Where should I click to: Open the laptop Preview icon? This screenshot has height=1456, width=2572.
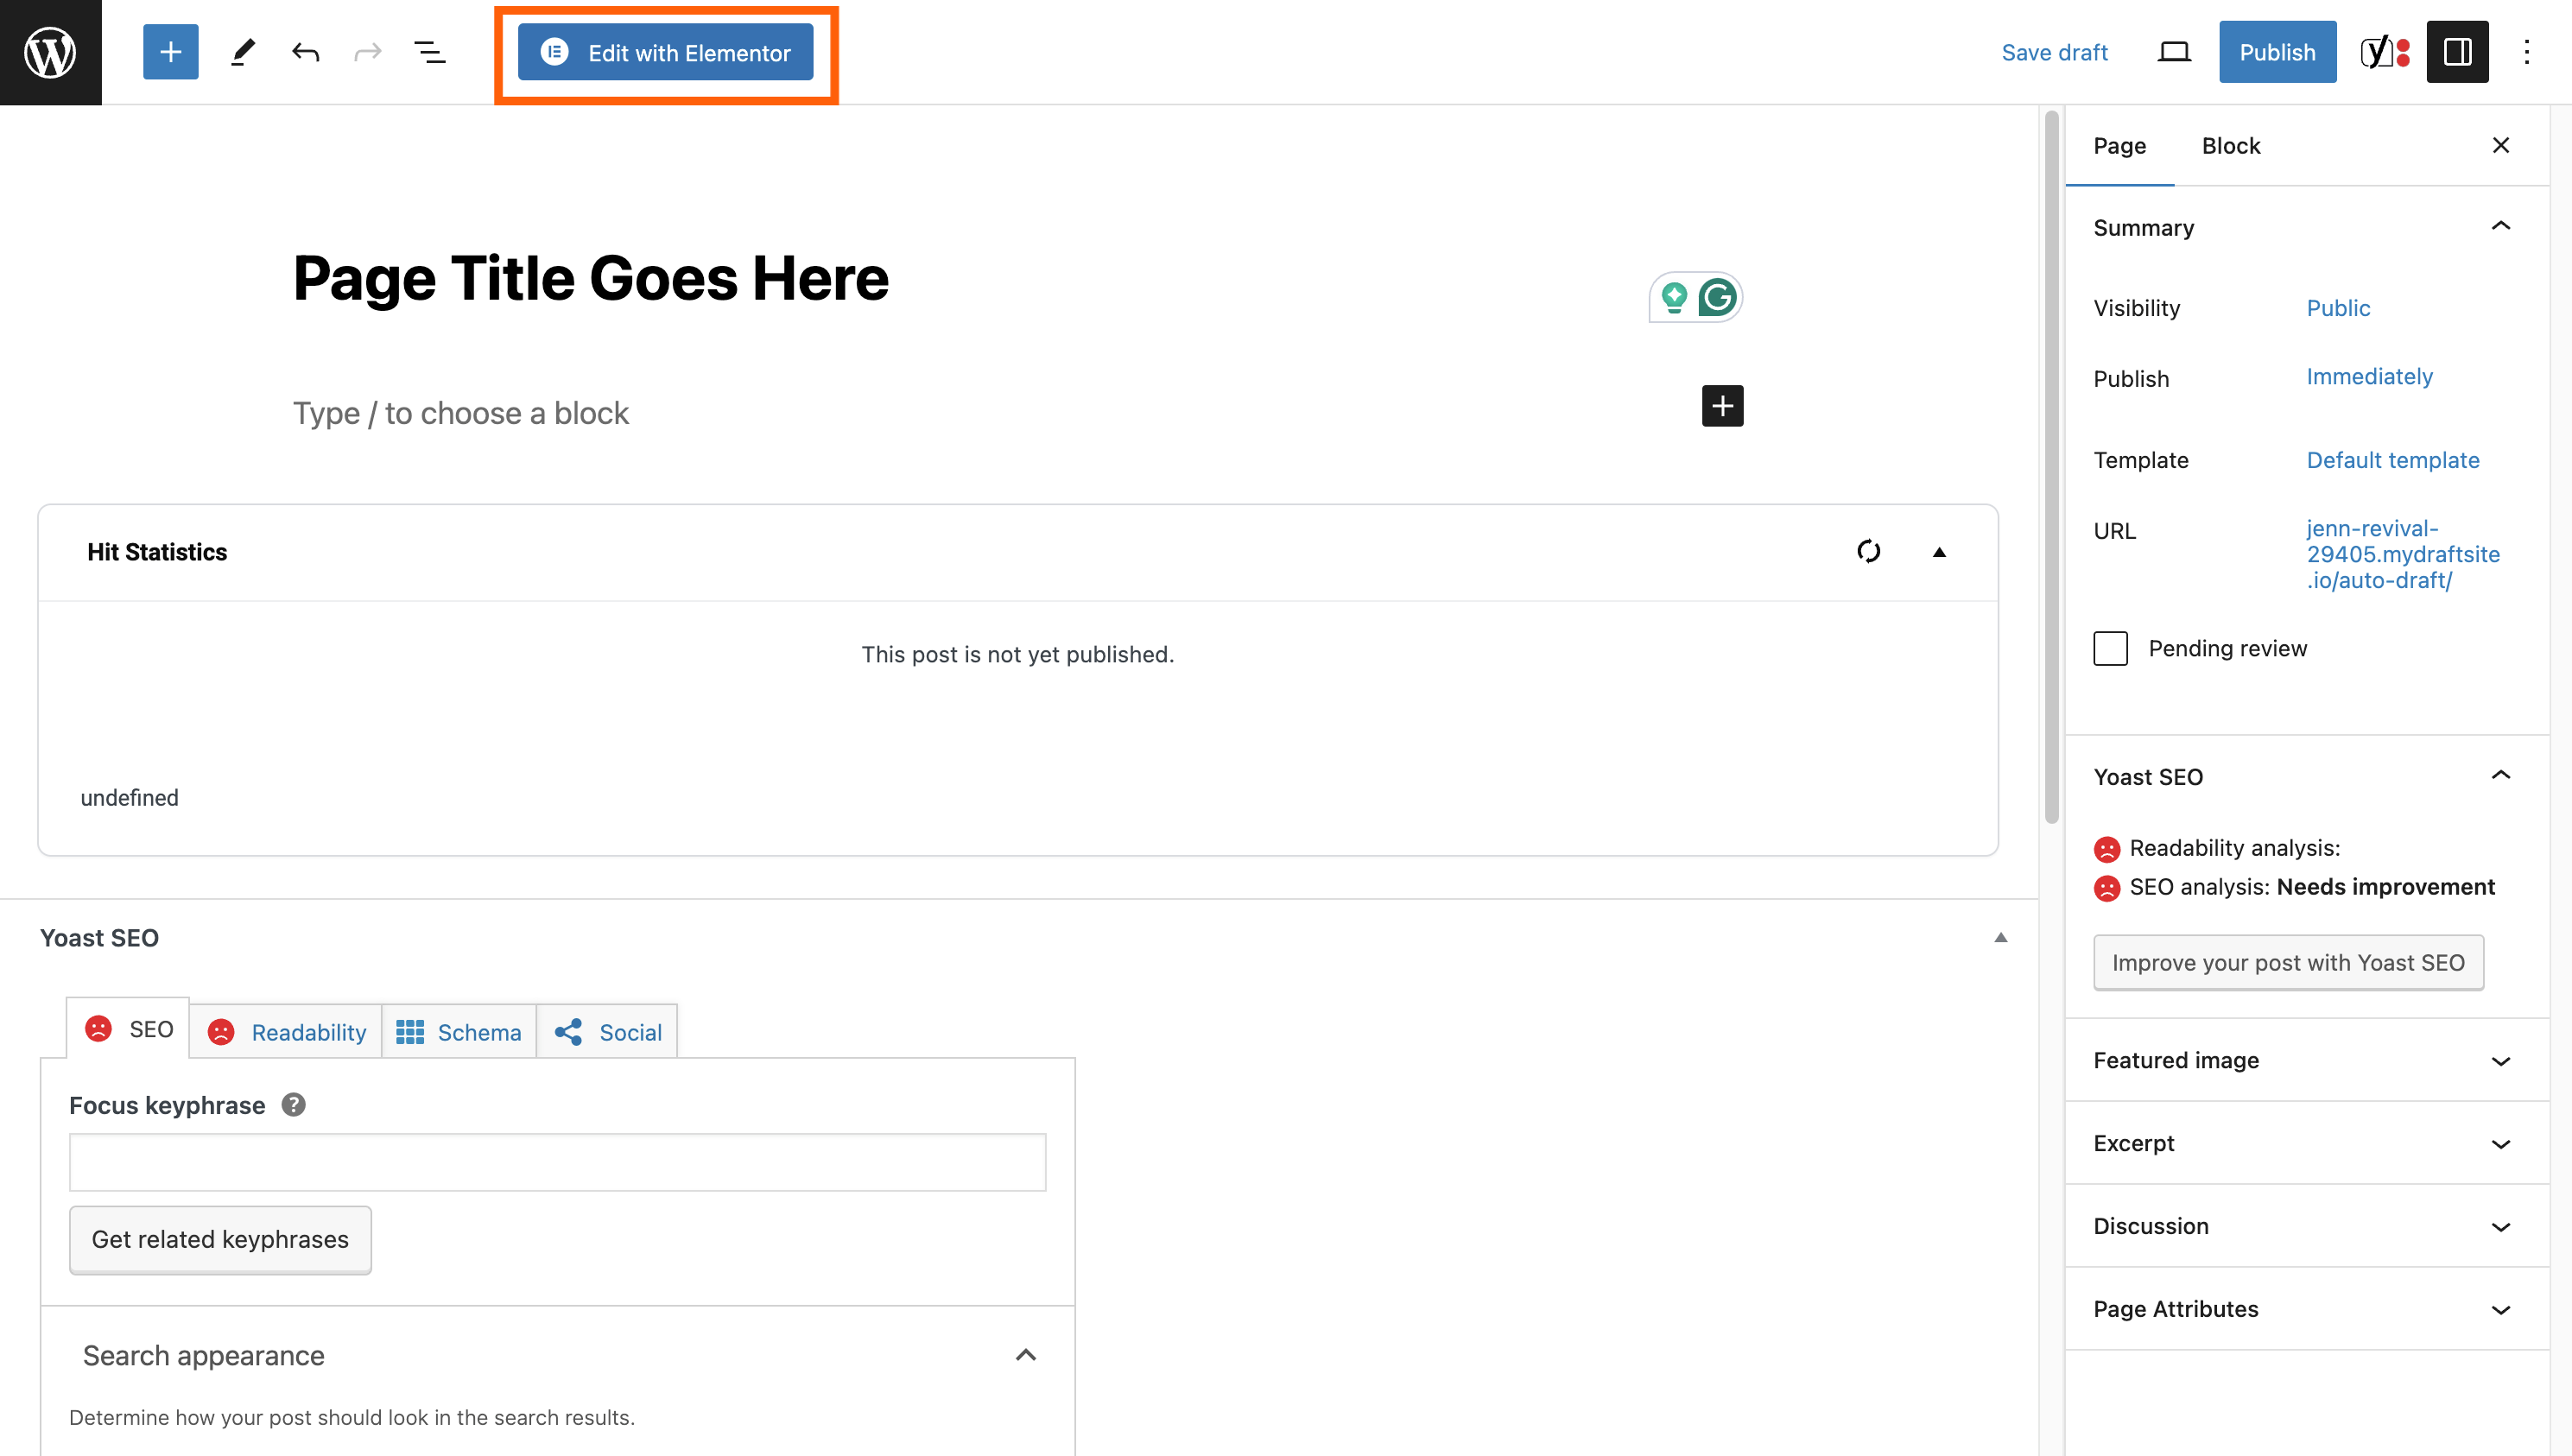[x=2174, y=52]
